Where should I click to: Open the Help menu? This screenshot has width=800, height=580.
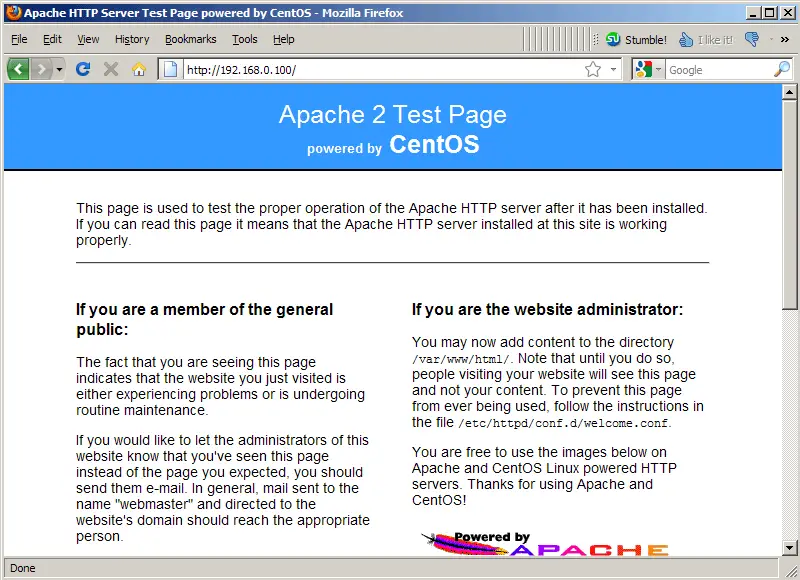tap(283, 39)
